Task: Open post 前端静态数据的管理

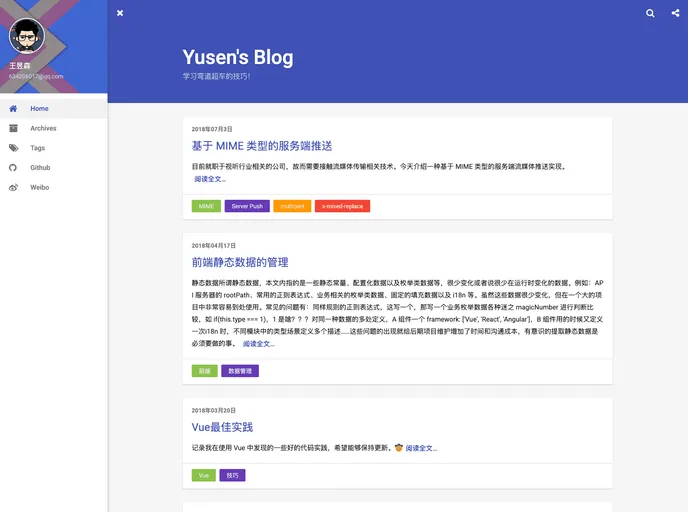Action: pyautogui.click(x=240, y=262)
